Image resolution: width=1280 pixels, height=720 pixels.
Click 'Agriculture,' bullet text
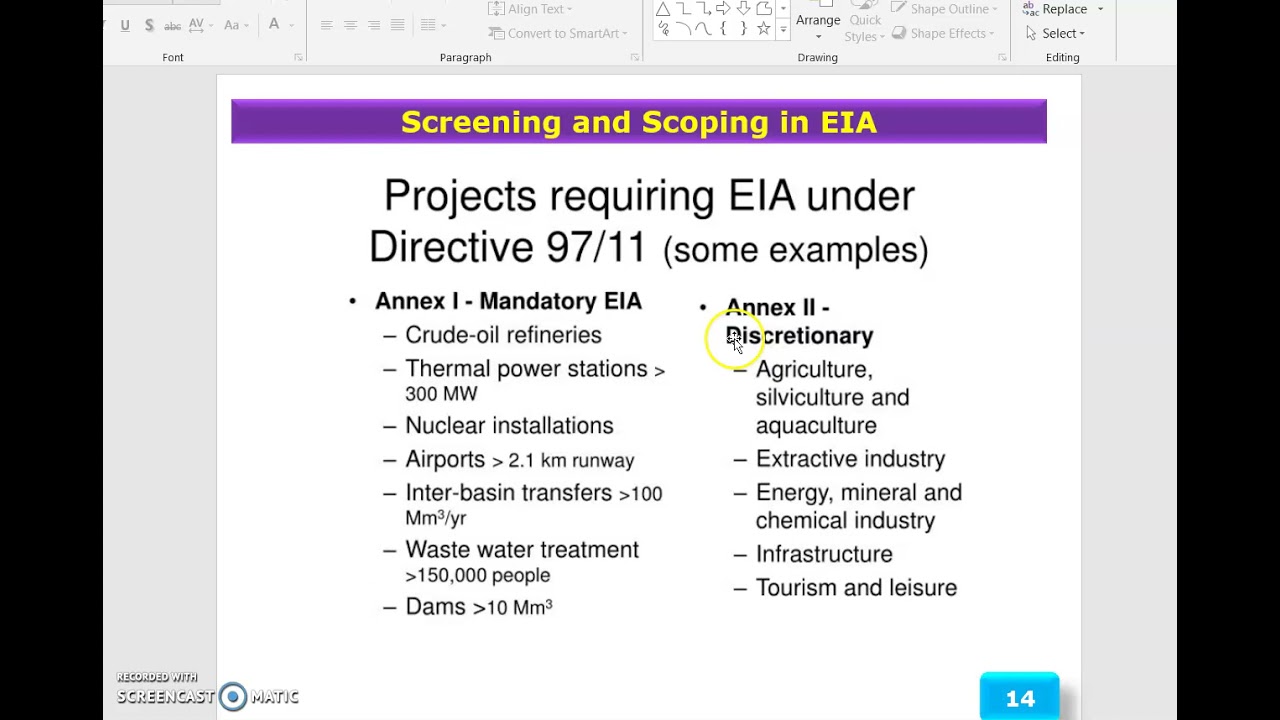pyautogui.click(x=815, y=370)
